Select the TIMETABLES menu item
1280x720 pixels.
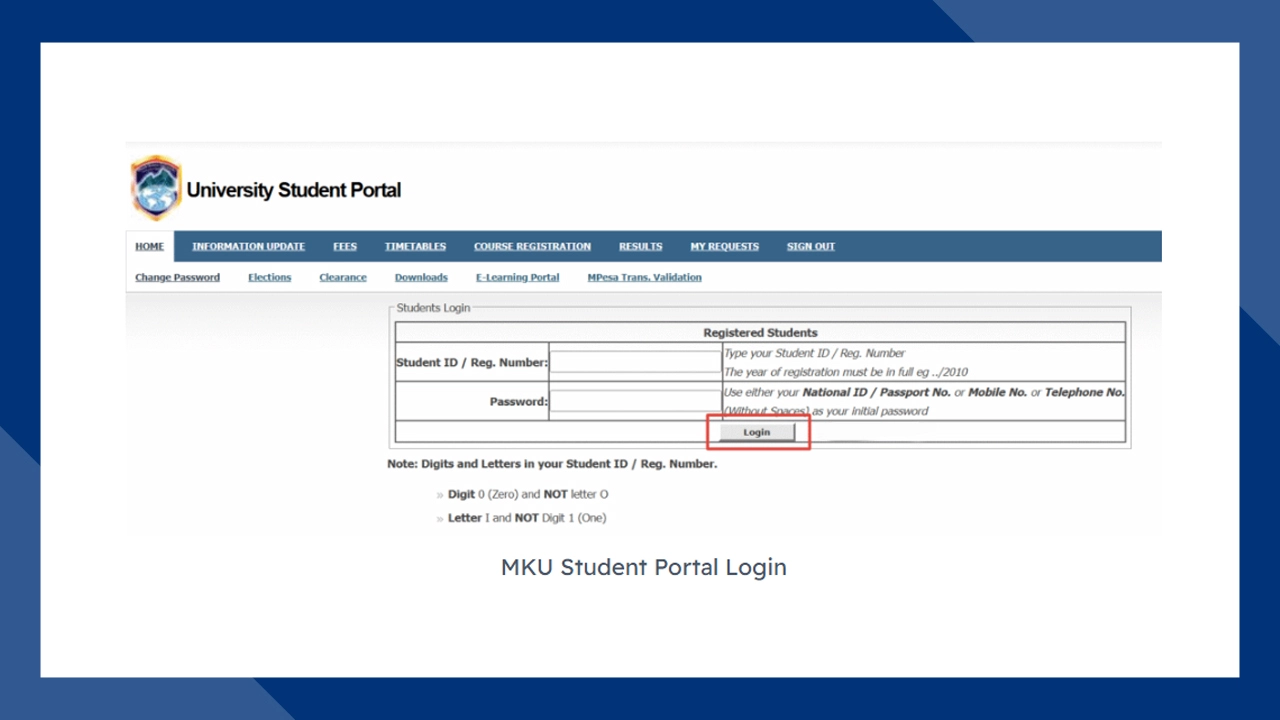[415, 246]
